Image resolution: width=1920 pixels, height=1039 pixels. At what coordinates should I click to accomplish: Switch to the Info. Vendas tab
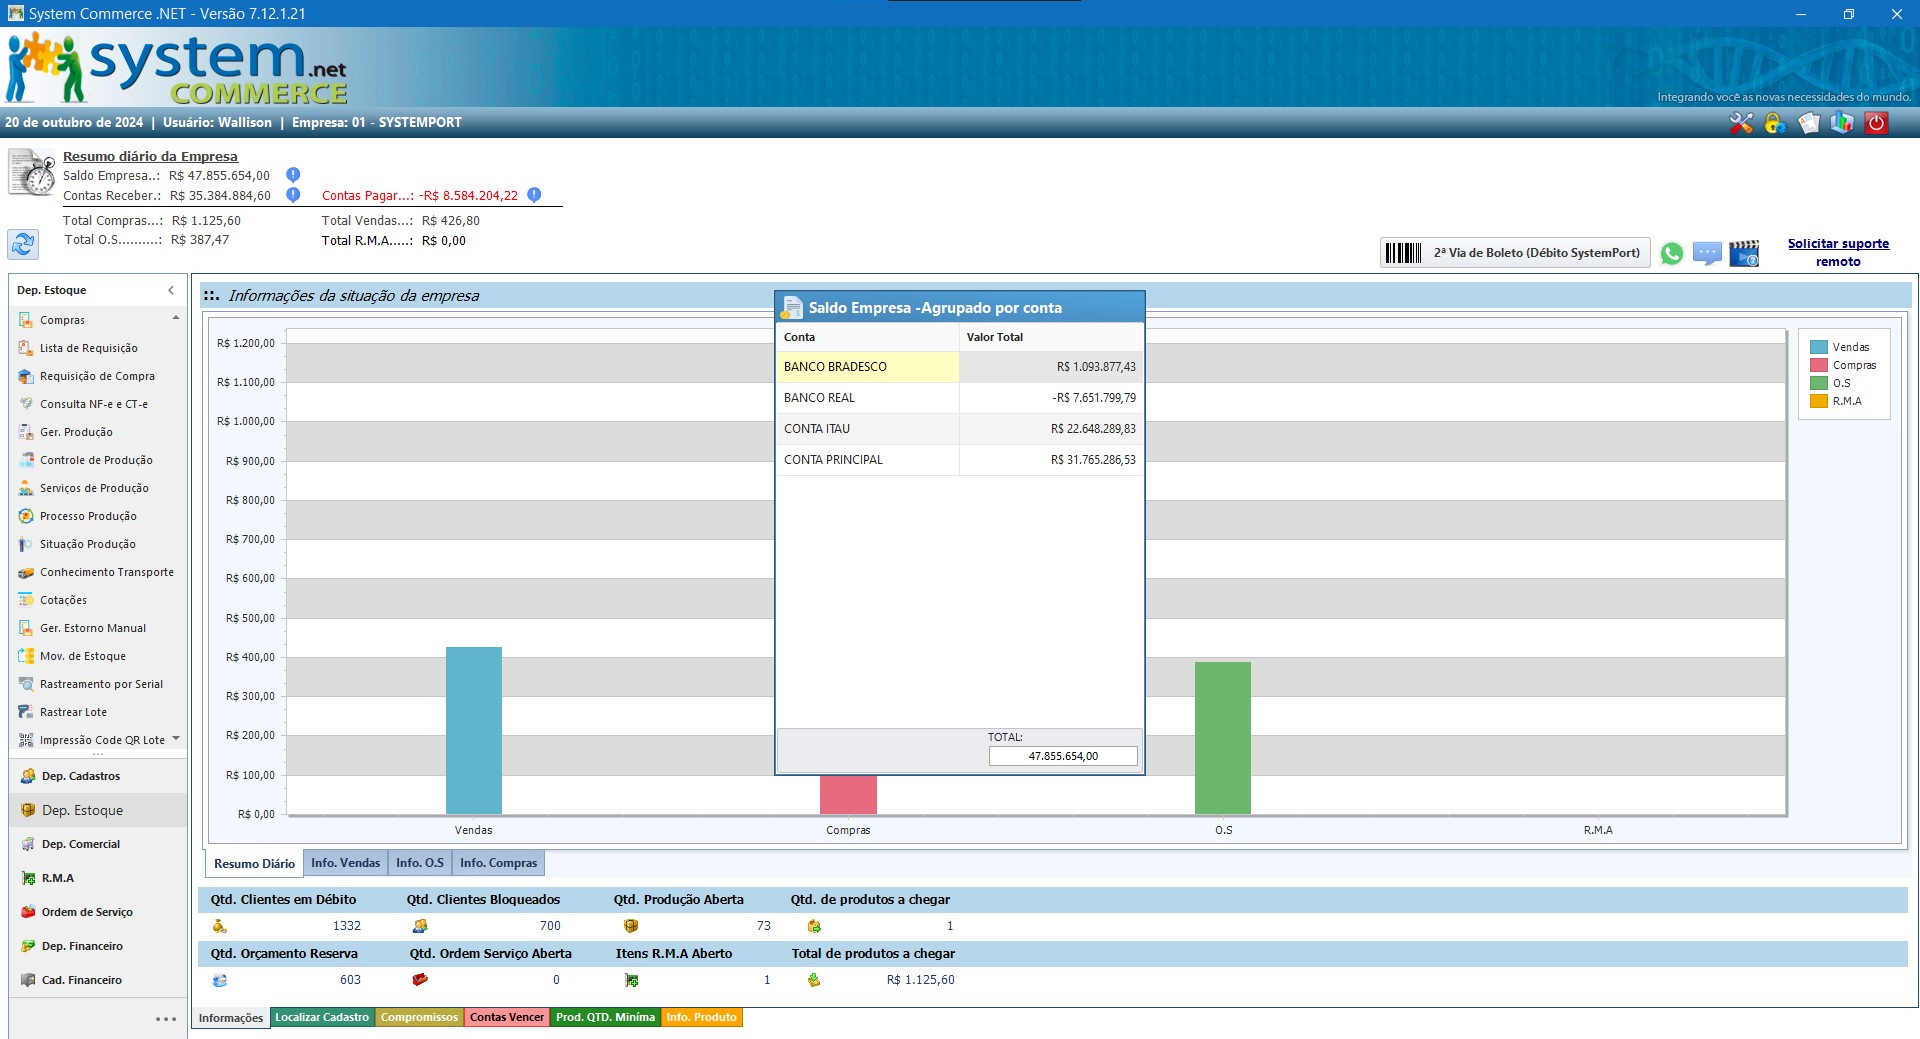pos(345,863)
